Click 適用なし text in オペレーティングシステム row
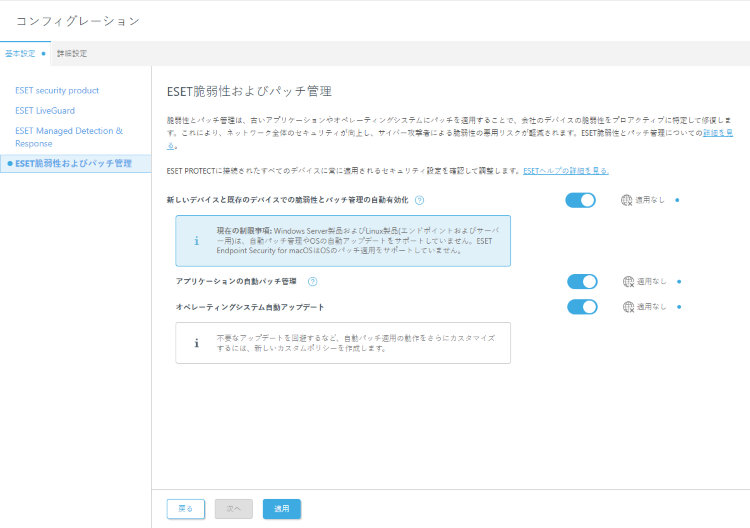 (x=651, y=307)
